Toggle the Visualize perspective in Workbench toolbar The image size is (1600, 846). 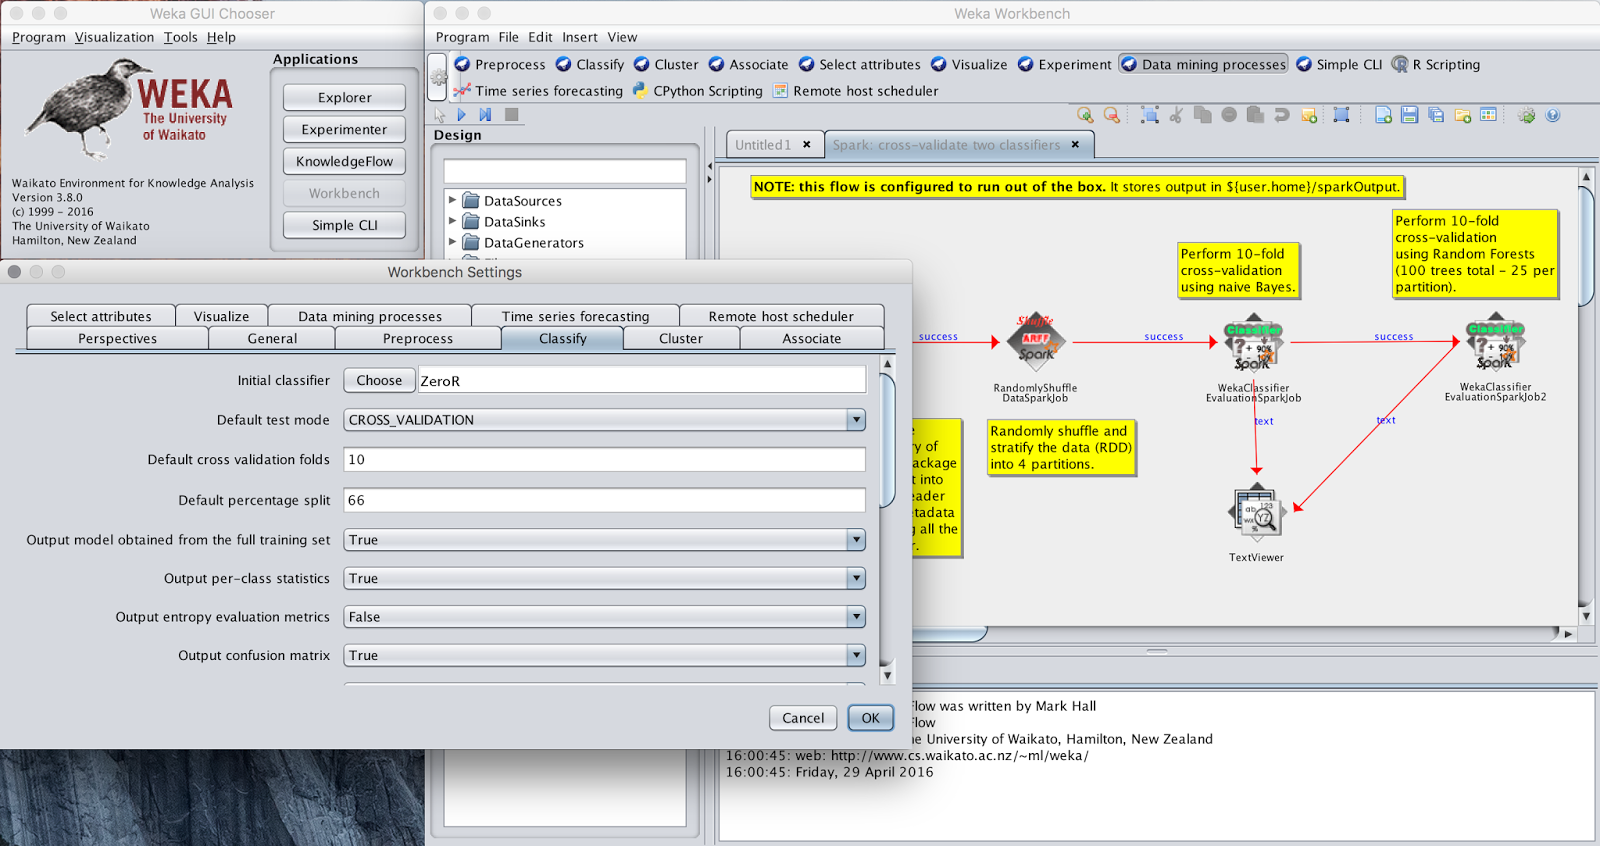click(968, 64)
